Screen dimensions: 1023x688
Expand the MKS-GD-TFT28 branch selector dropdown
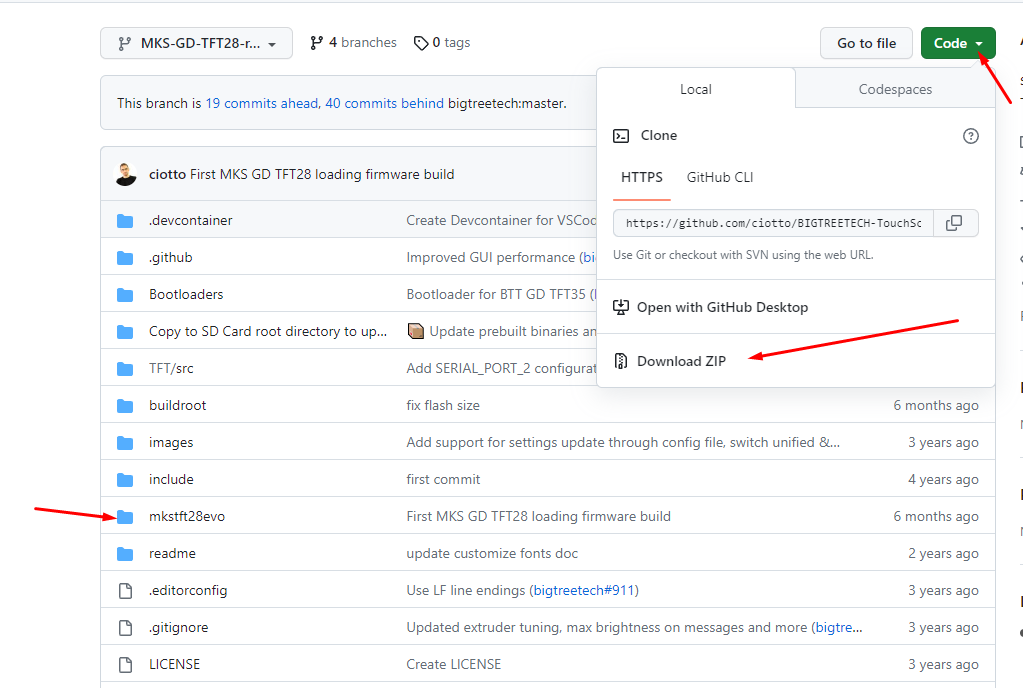point(196,43)
